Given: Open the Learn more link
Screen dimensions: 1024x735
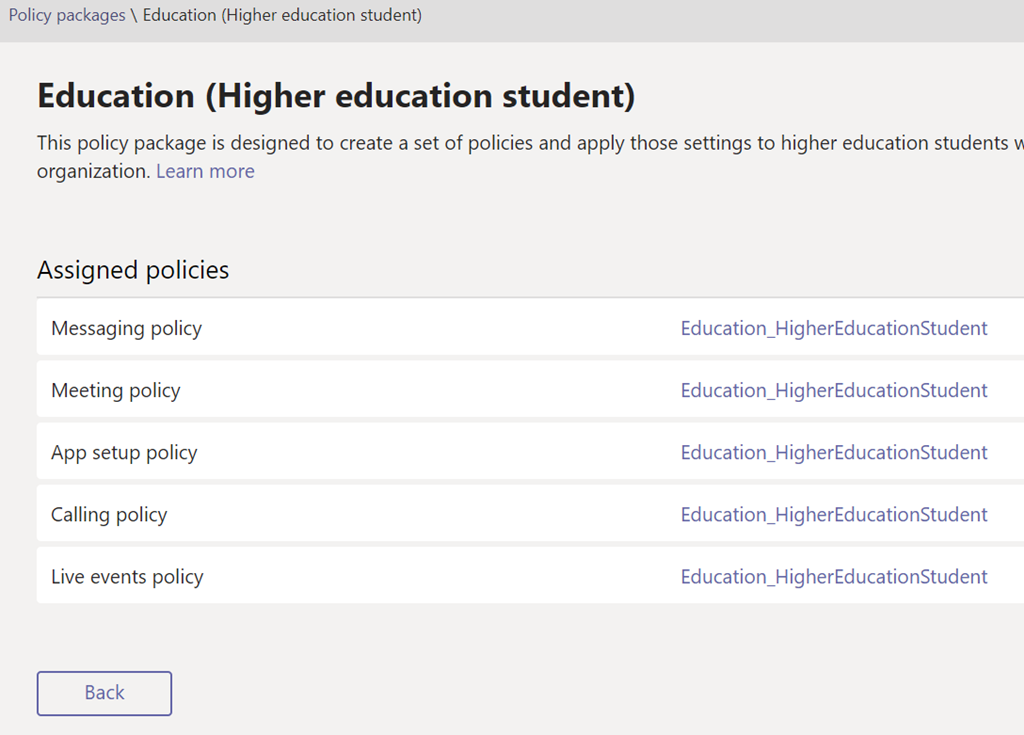Looking at the screenshot, I should pyautogui.click(x=205, y=171).
